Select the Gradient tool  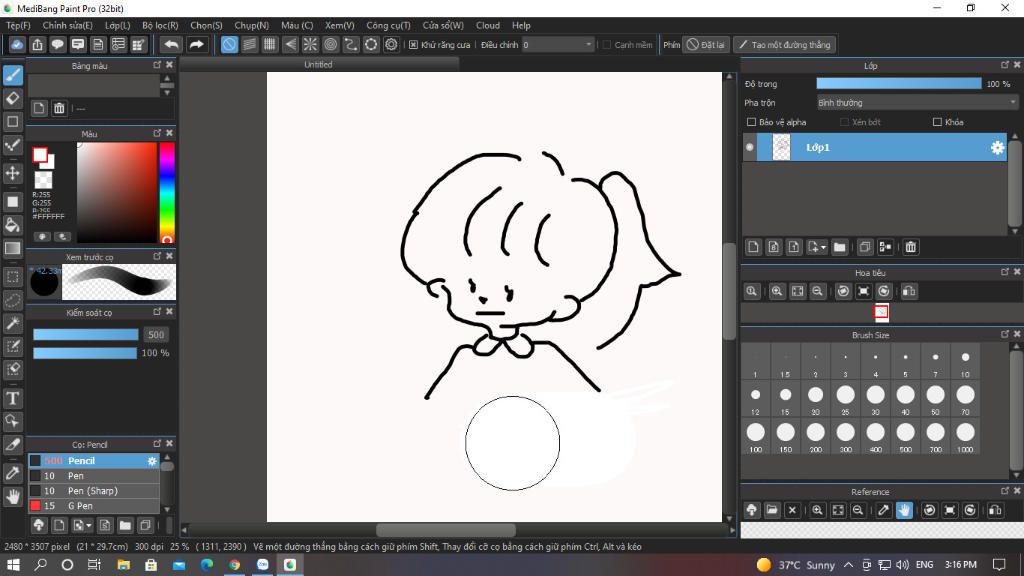click(x=13, y=249)
